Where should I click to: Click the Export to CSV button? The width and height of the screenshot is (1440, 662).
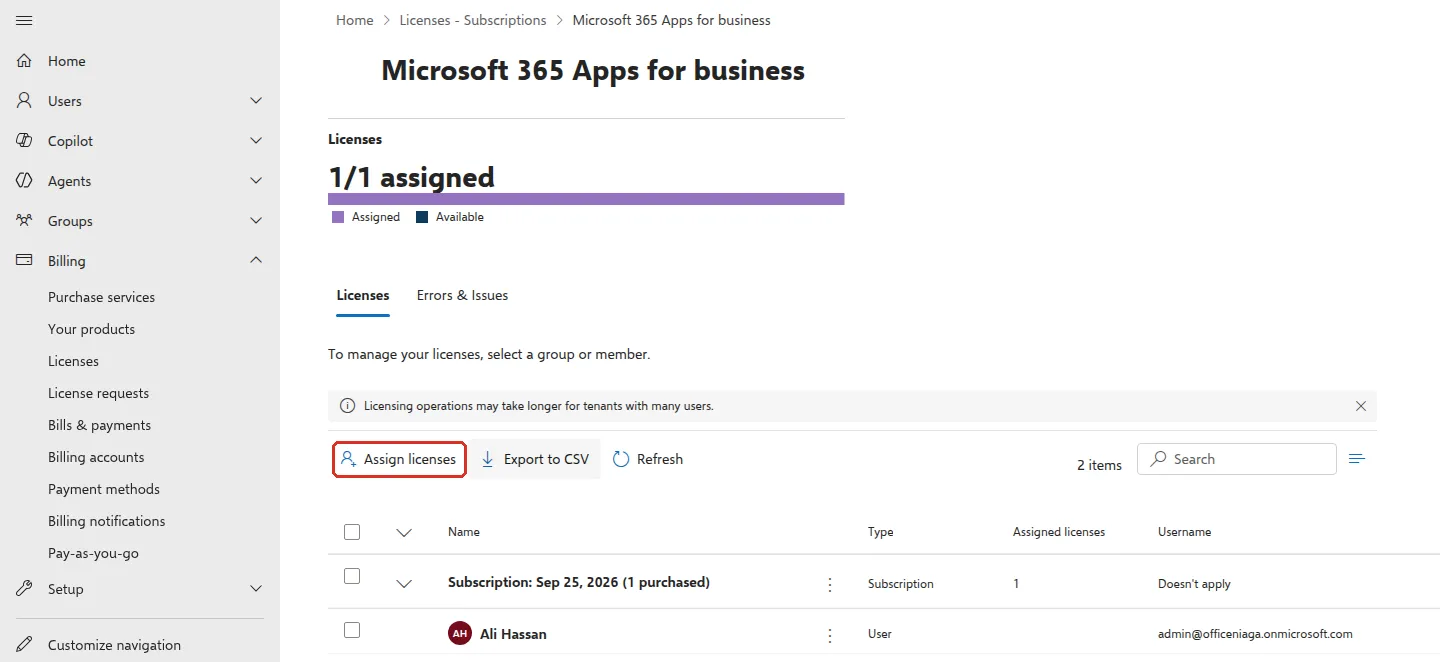point(535,459)
